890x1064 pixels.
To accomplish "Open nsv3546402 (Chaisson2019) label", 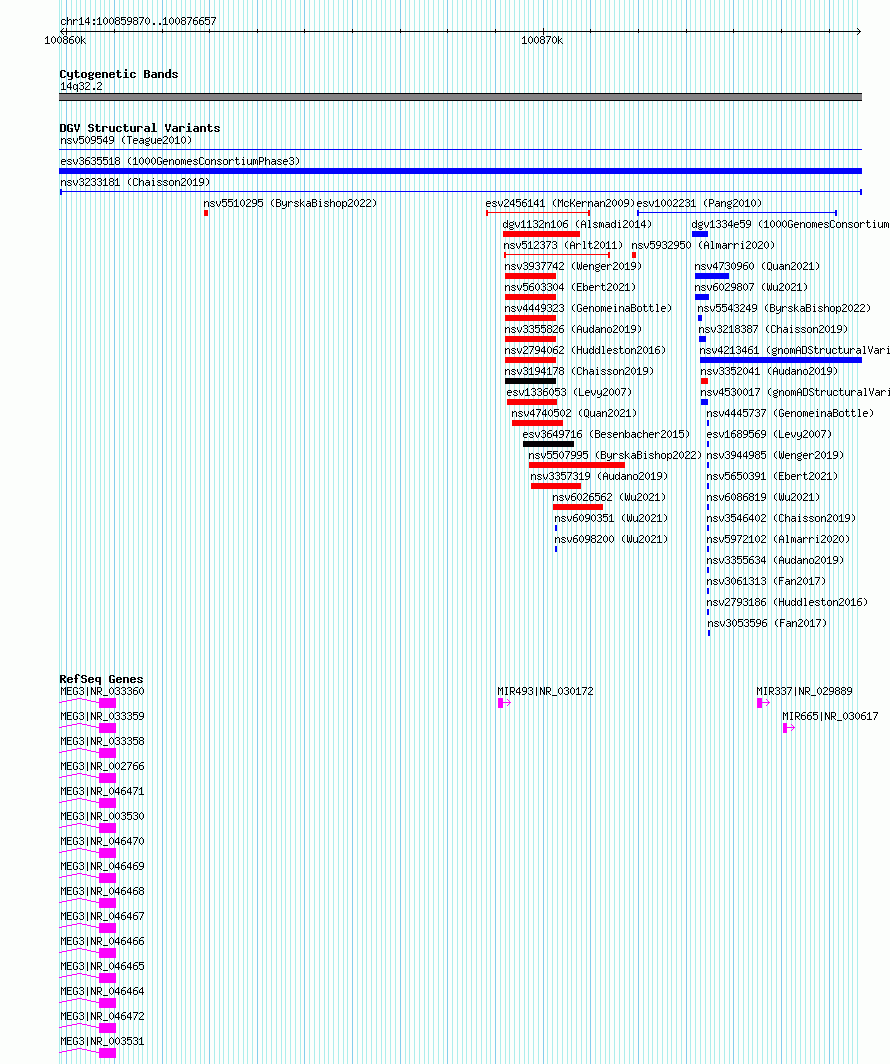I will point(781,518).
